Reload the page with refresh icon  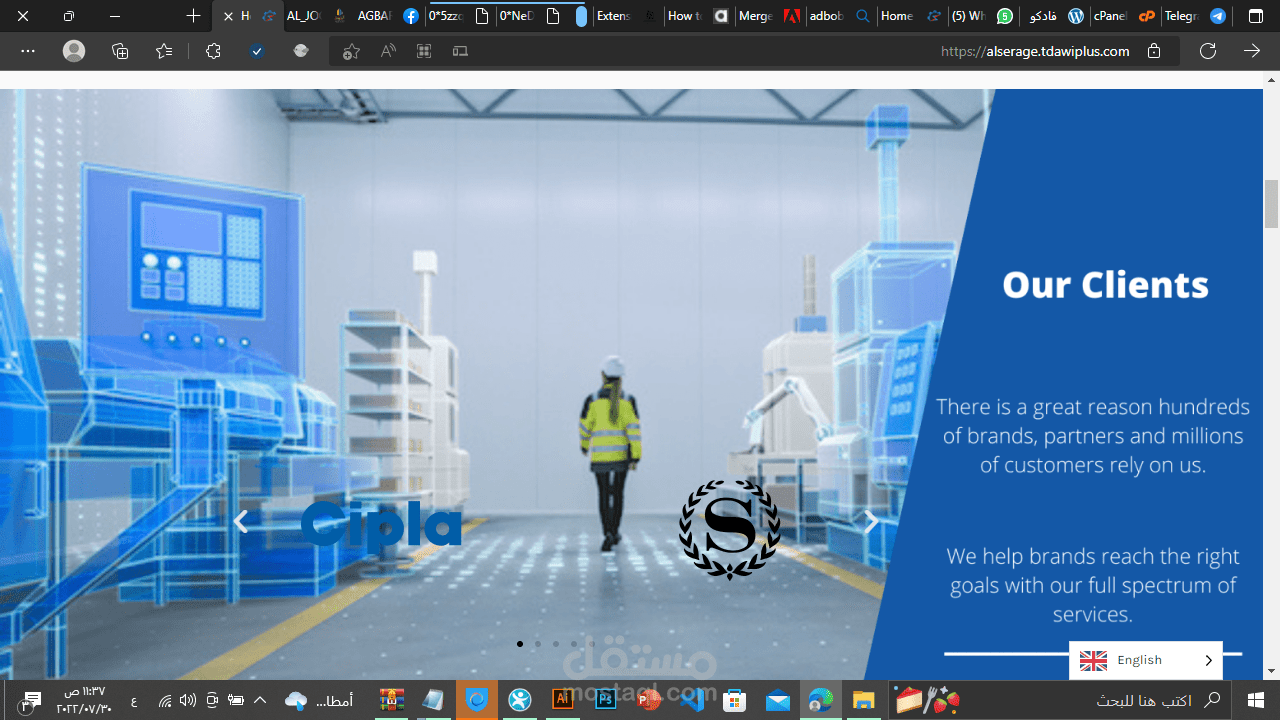(x=1208, y=51)
